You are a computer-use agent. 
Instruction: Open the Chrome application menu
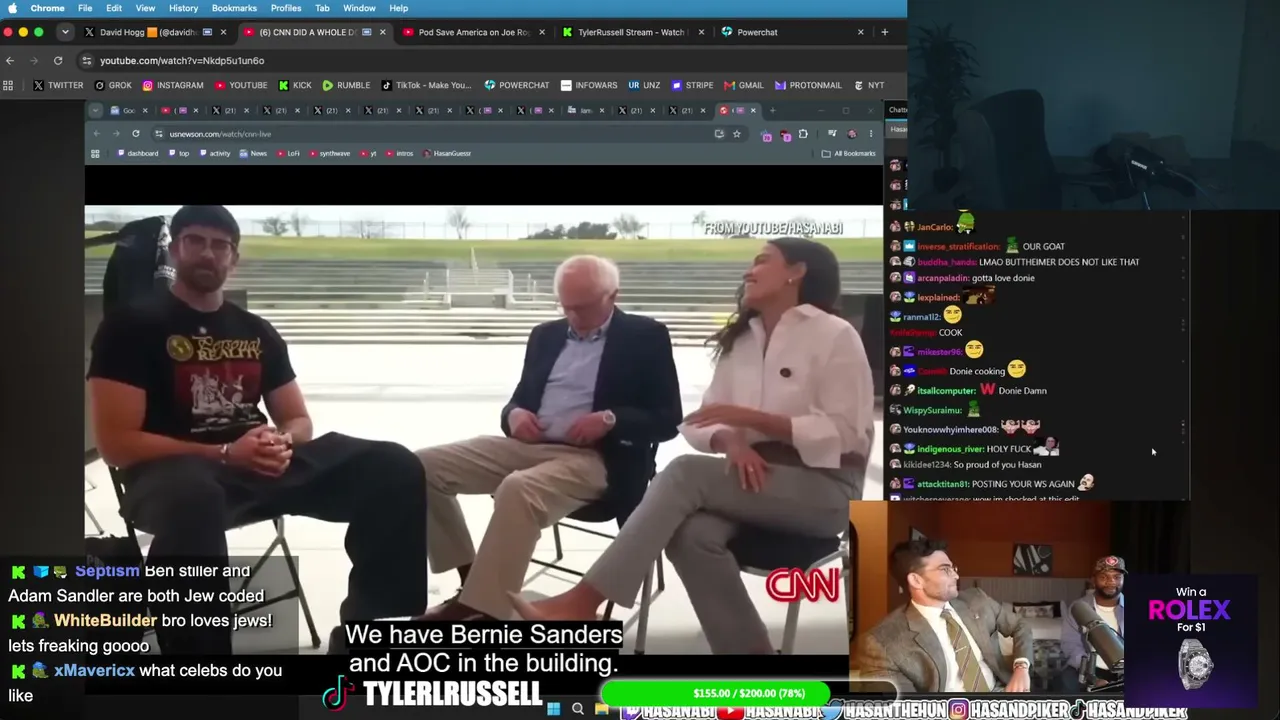[48, 8]
